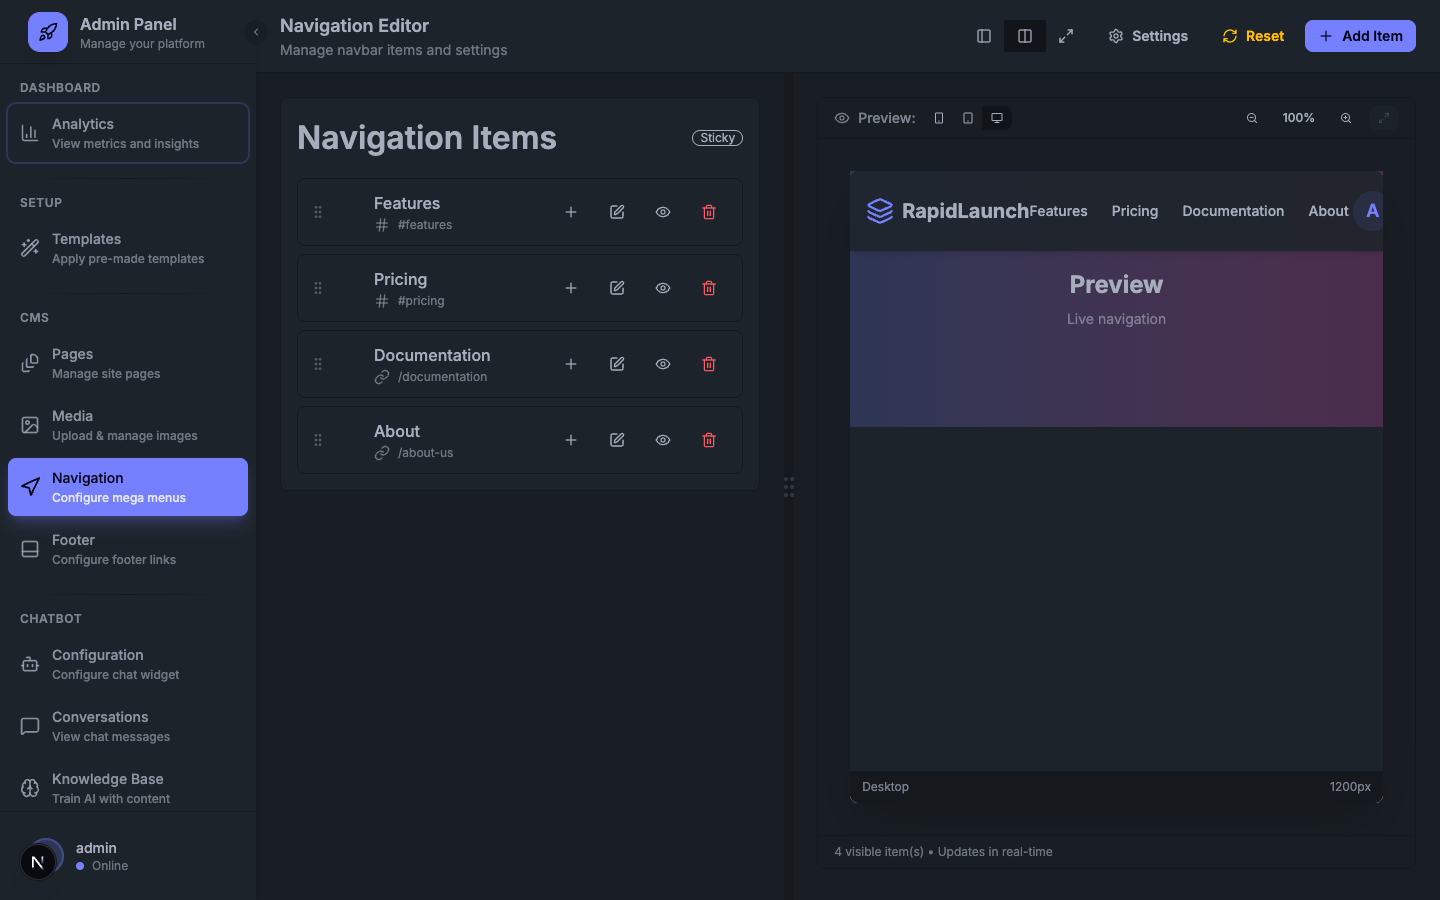Delete the About item
1440x900 pixels.
[709, 440]
